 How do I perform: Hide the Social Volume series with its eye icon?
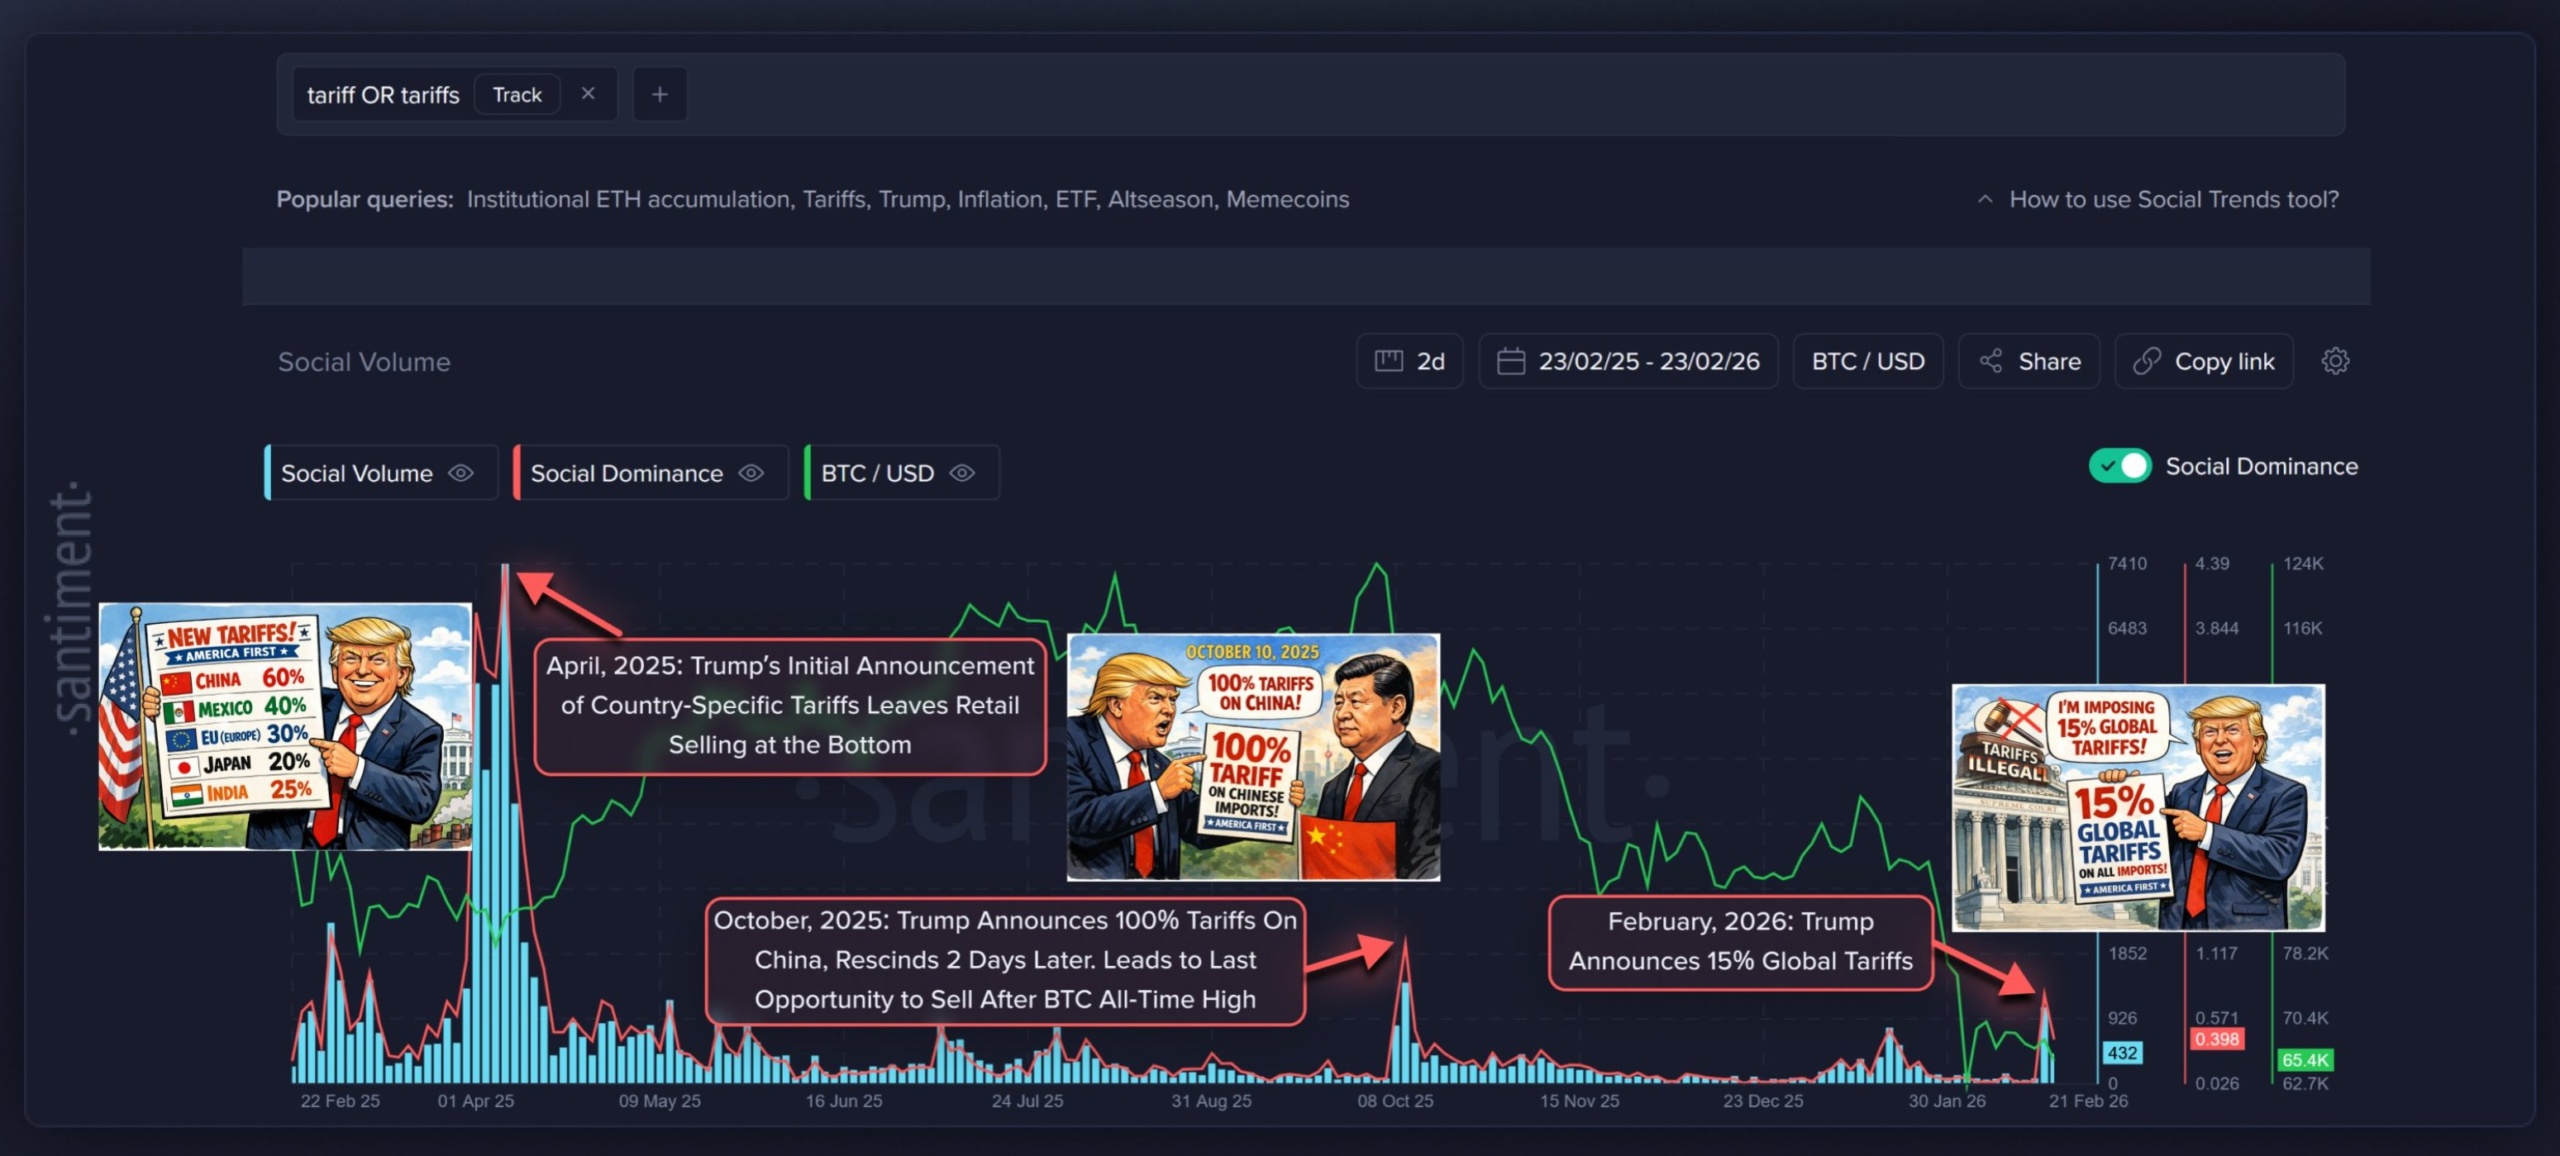click(461, 472)
